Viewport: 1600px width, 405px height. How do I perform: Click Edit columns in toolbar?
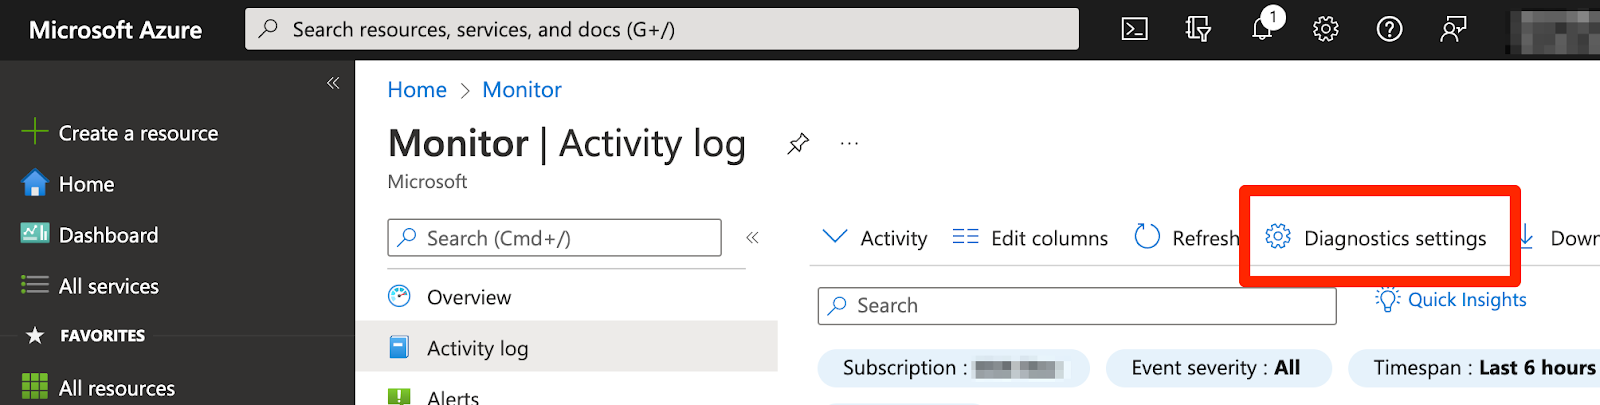coord(1030,238)
